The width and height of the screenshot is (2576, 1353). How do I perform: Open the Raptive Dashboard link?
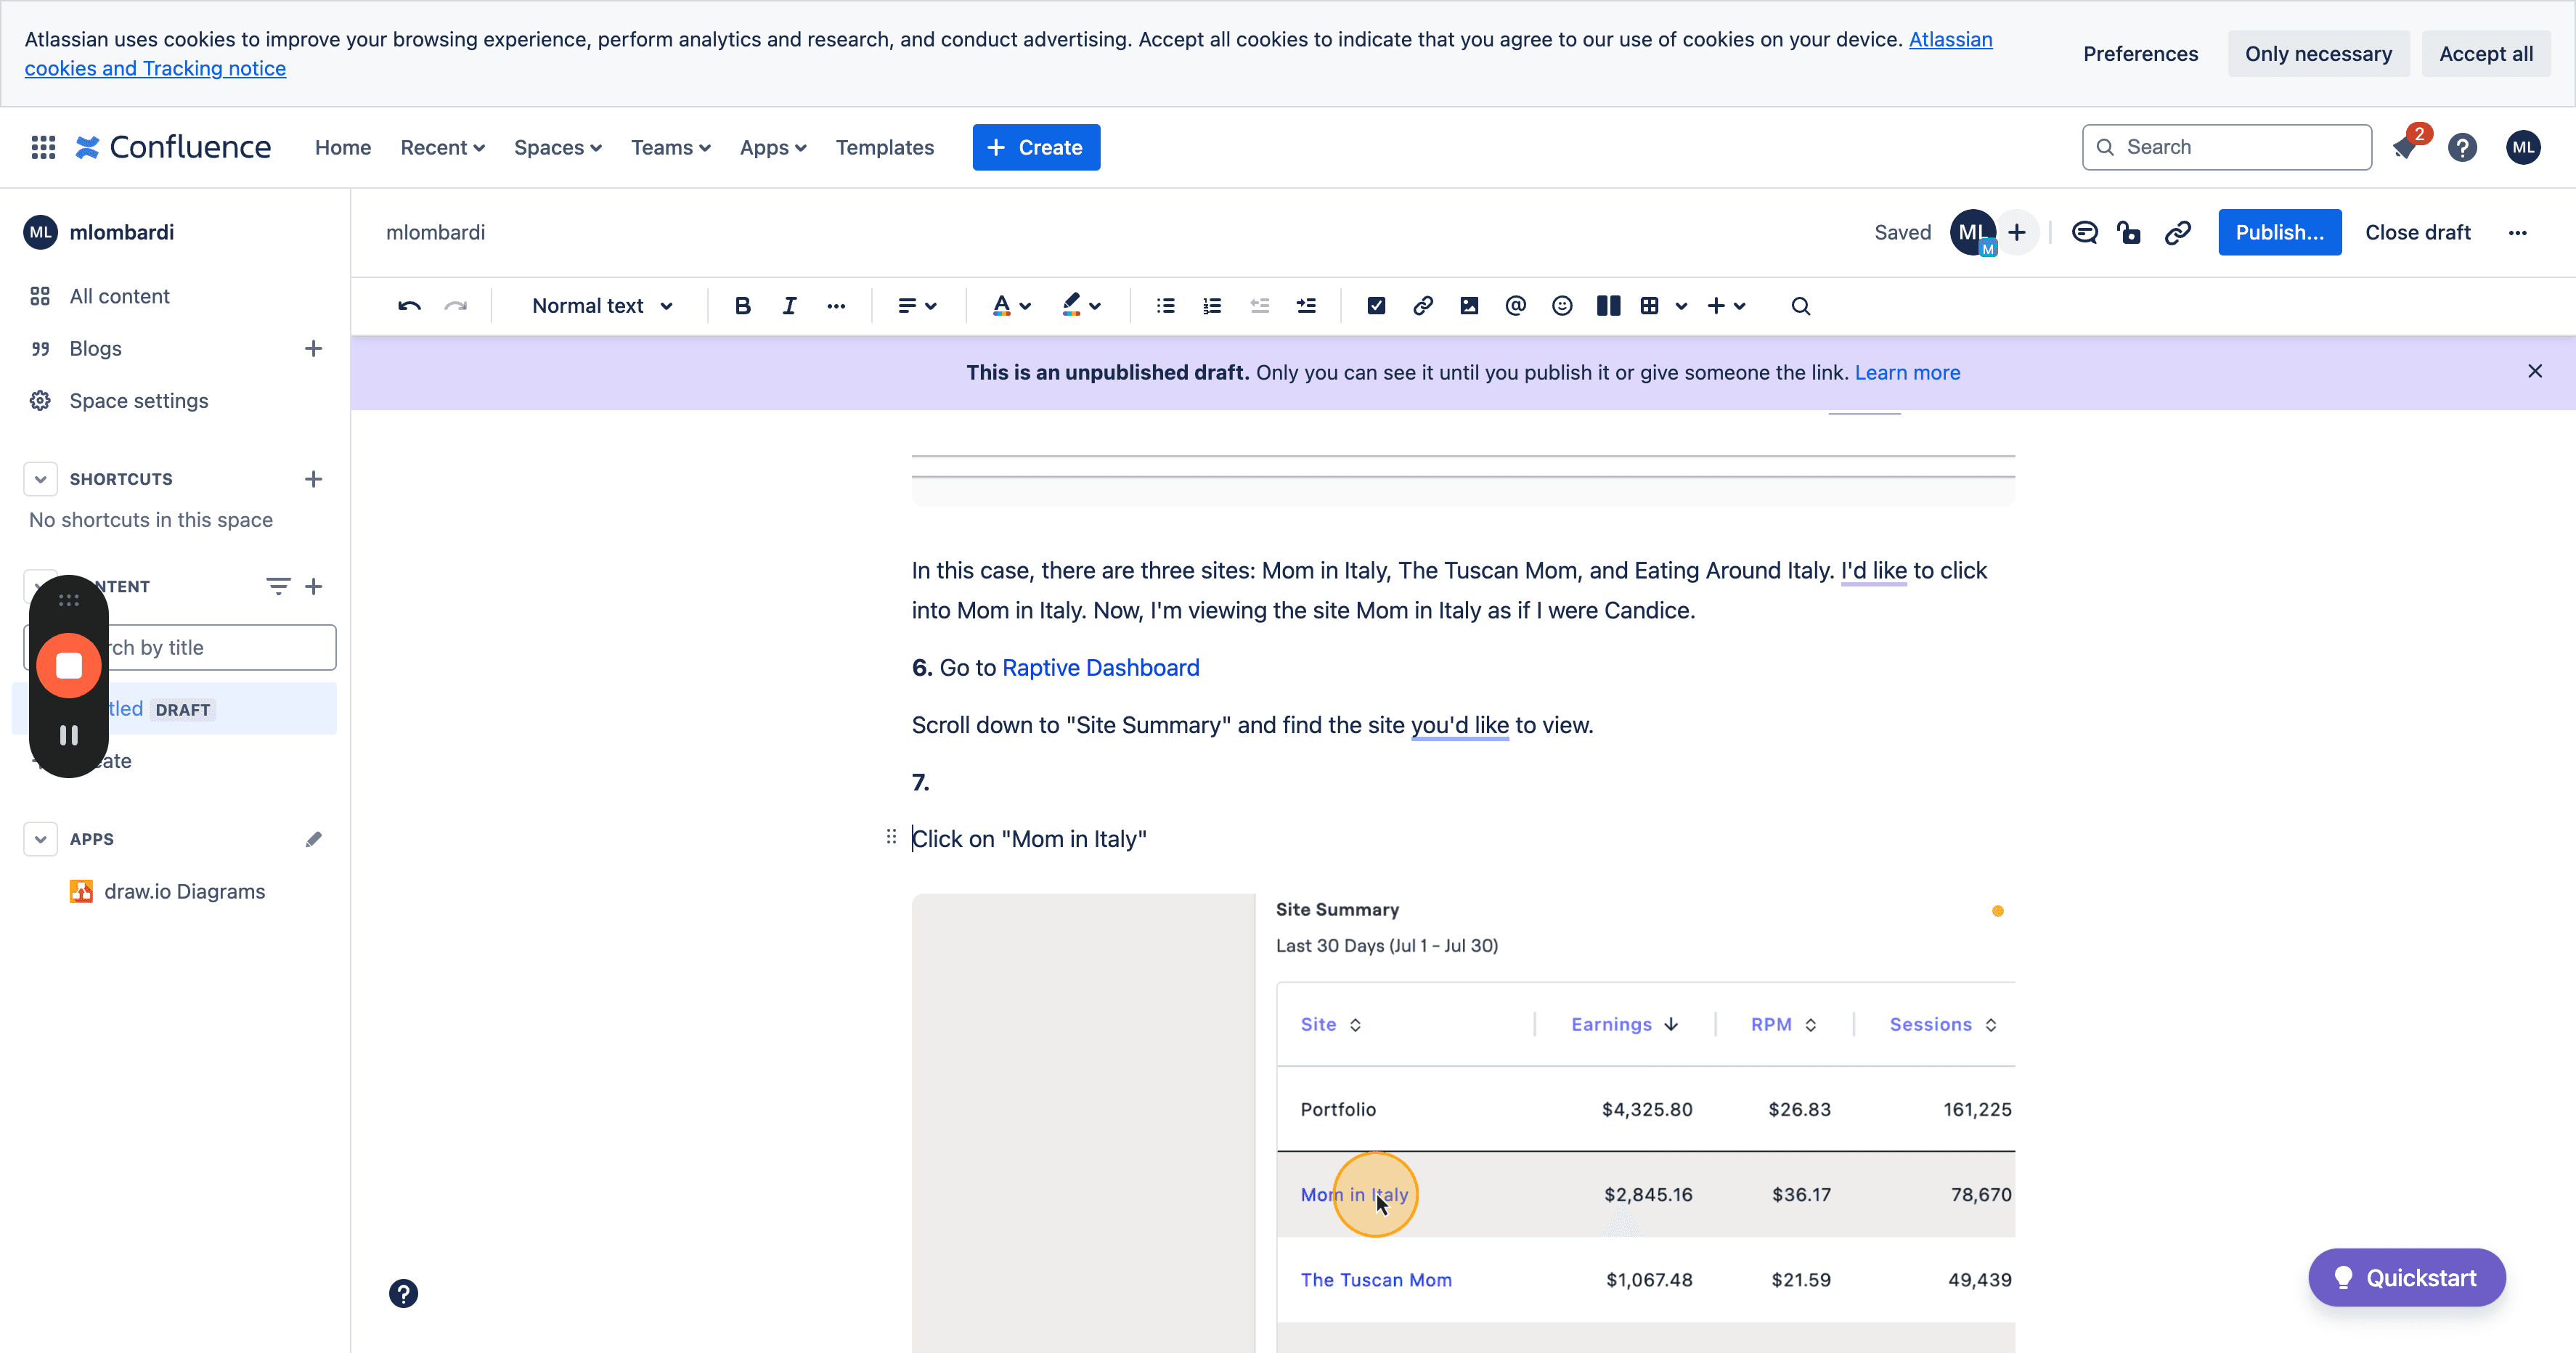coord(1100,668)
